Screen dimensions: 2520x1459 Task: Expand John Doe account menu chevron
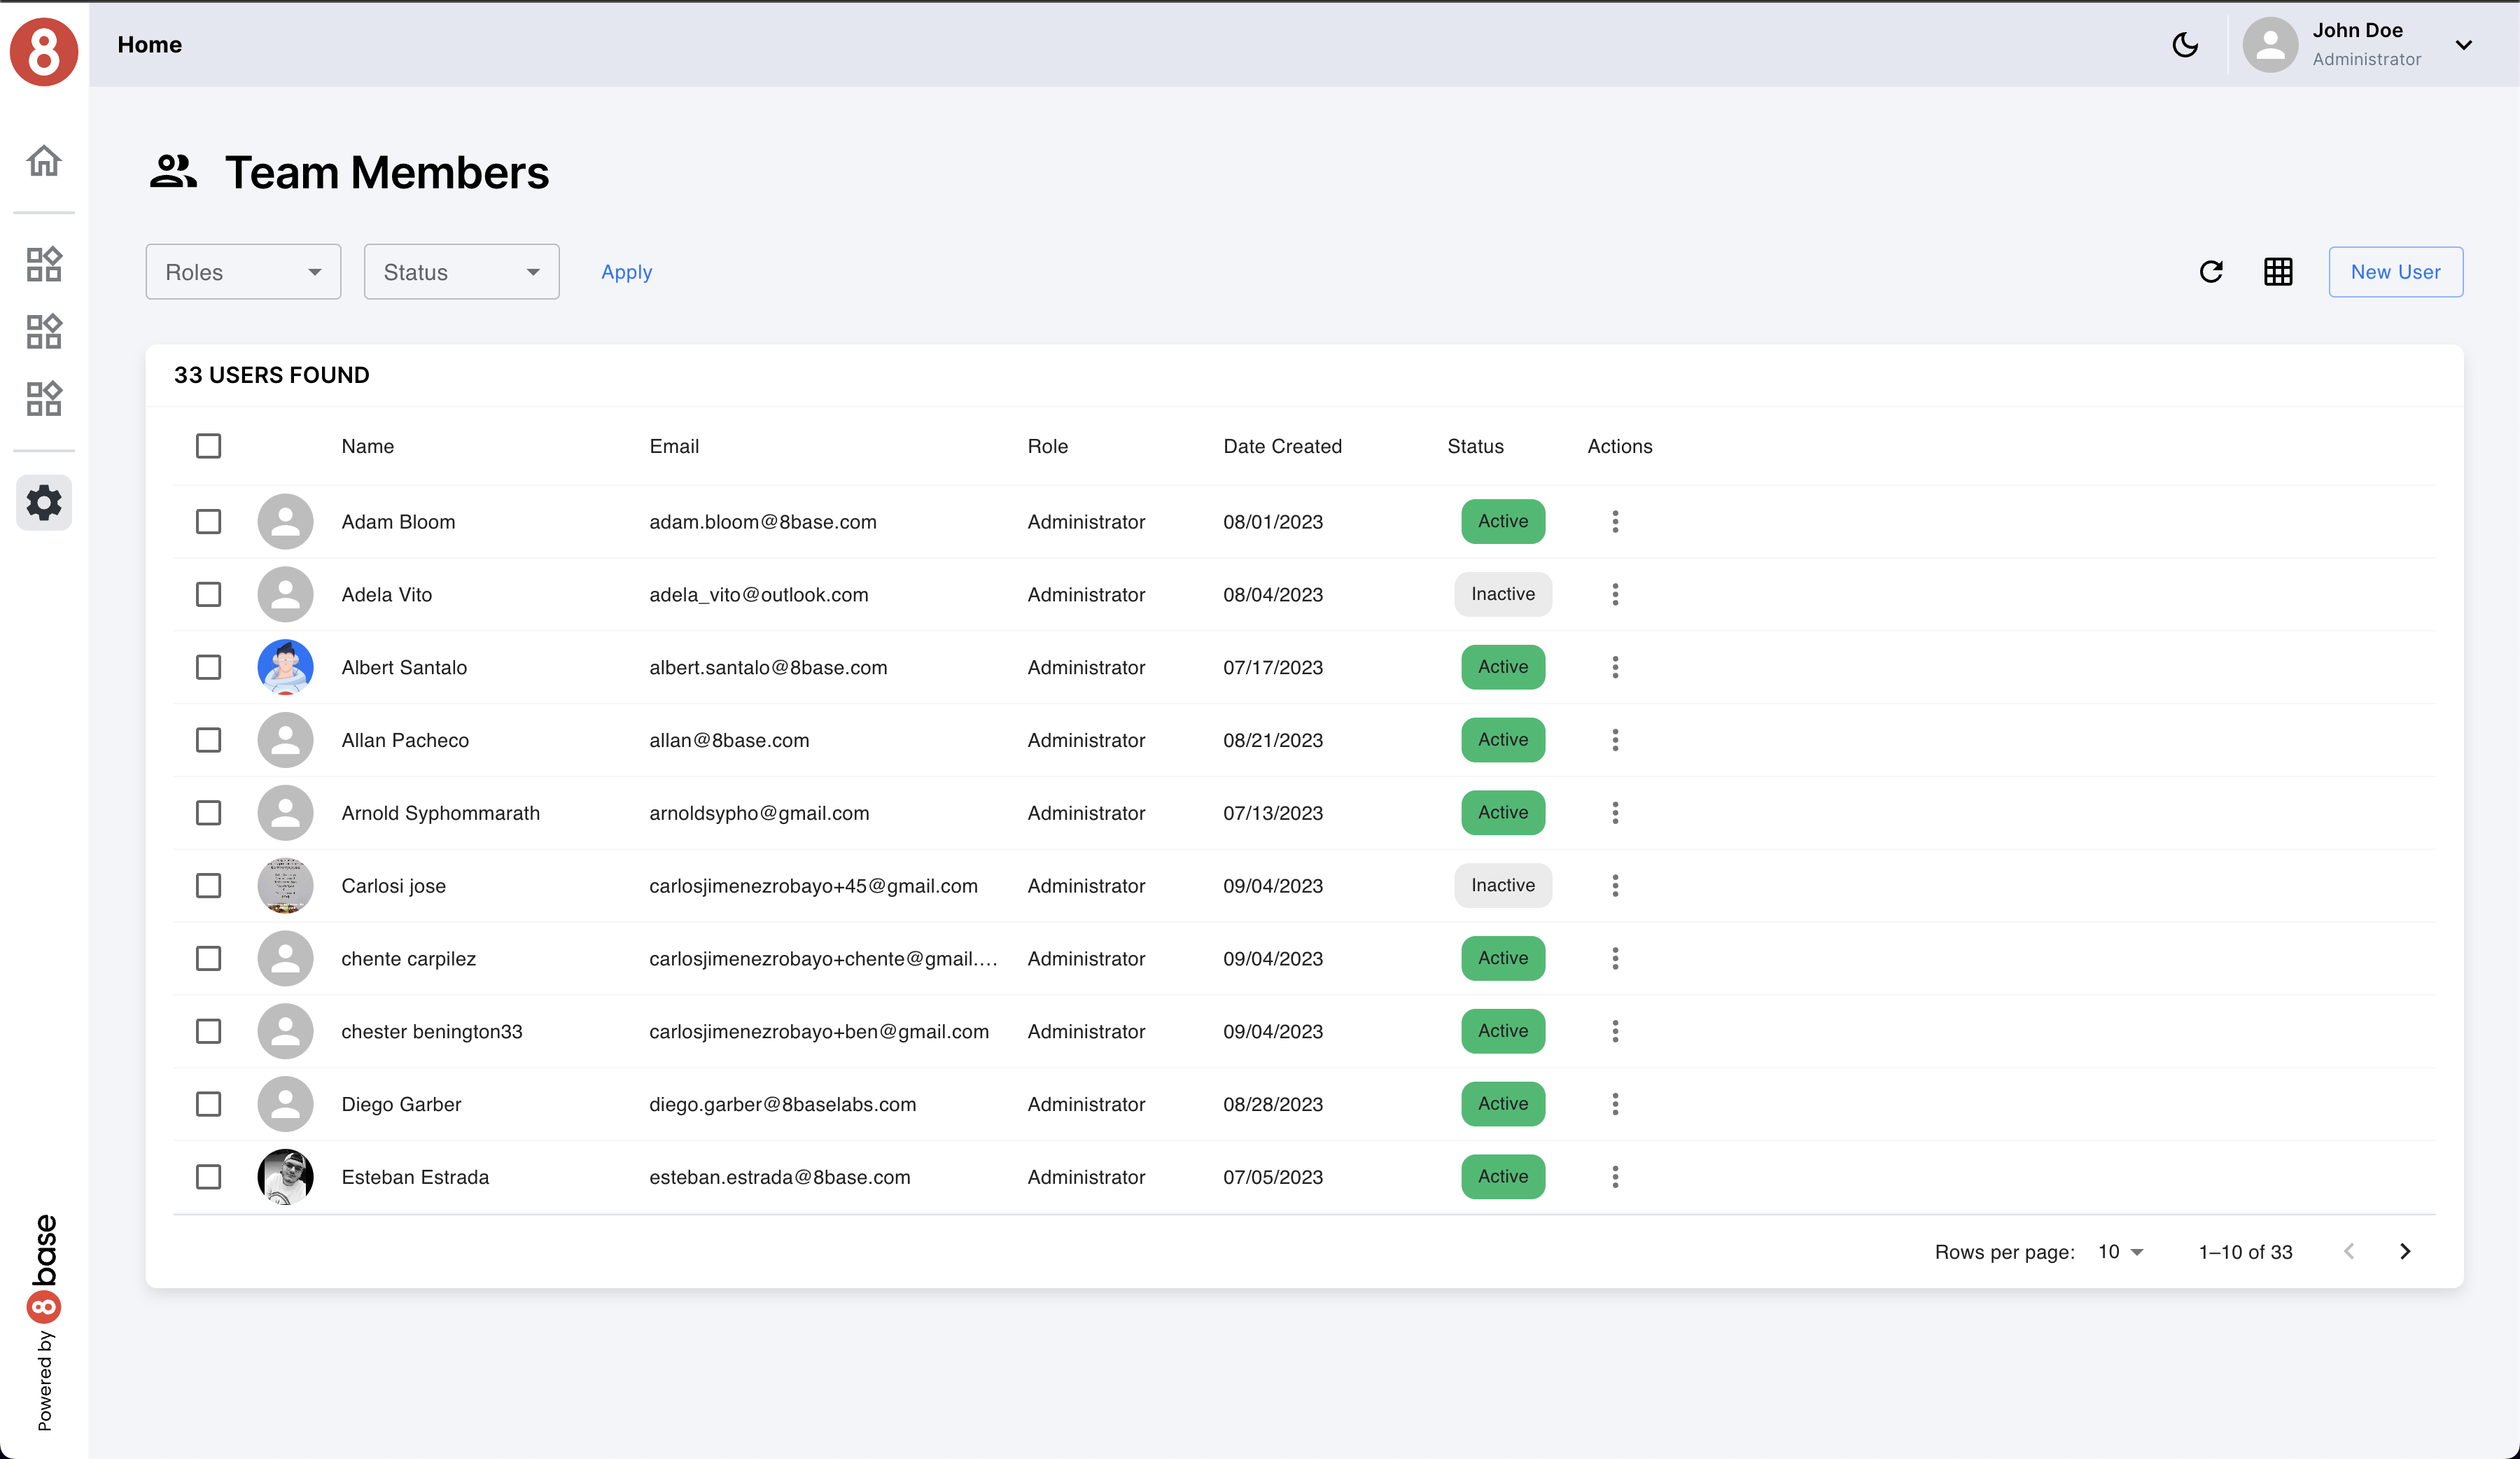(2463, 45)
